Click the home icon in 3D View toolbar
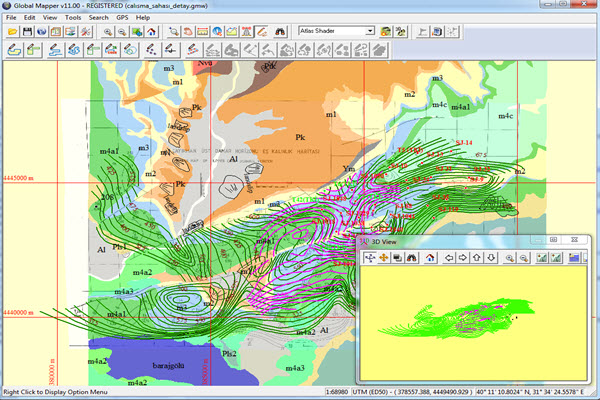This screenshot has height=400, width=600. tap(429, 257)
